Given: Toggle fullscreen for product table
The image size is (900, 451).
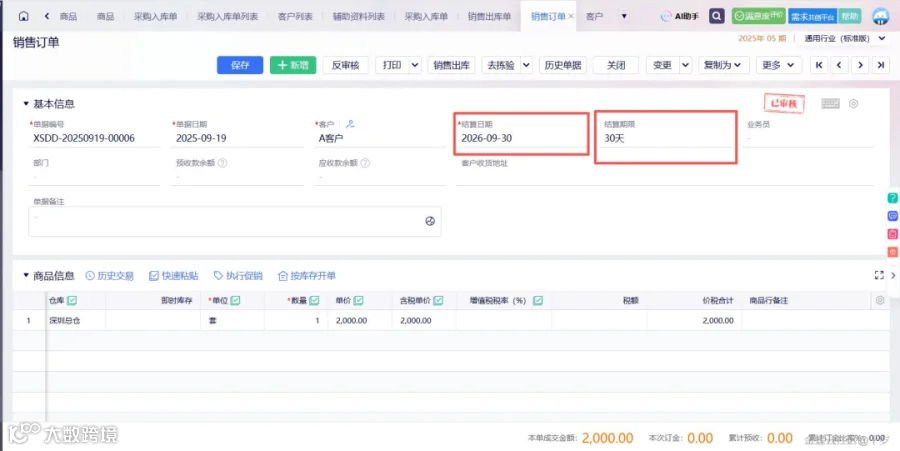Looking at the screenshot, I should tap(879, 275).
